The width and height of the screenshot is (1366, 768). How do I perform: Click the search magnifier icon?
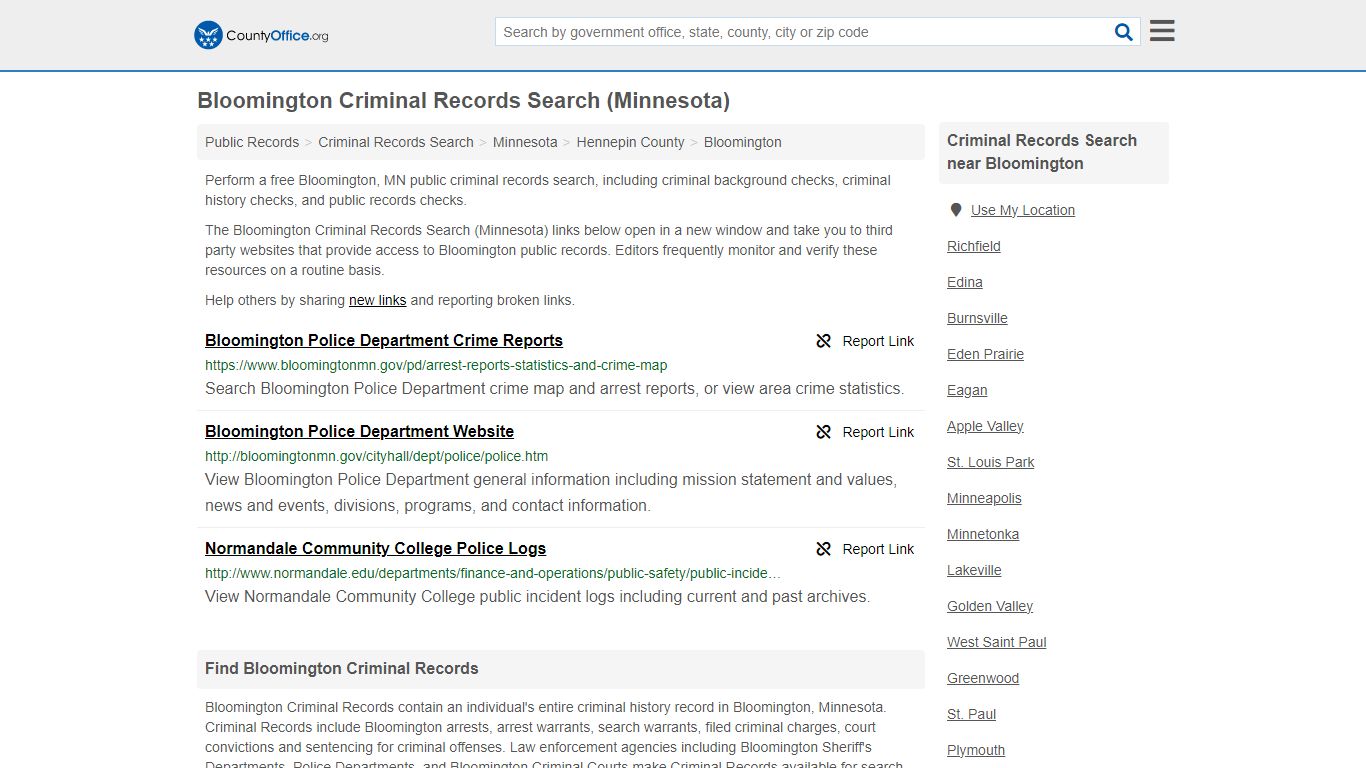1124,32
